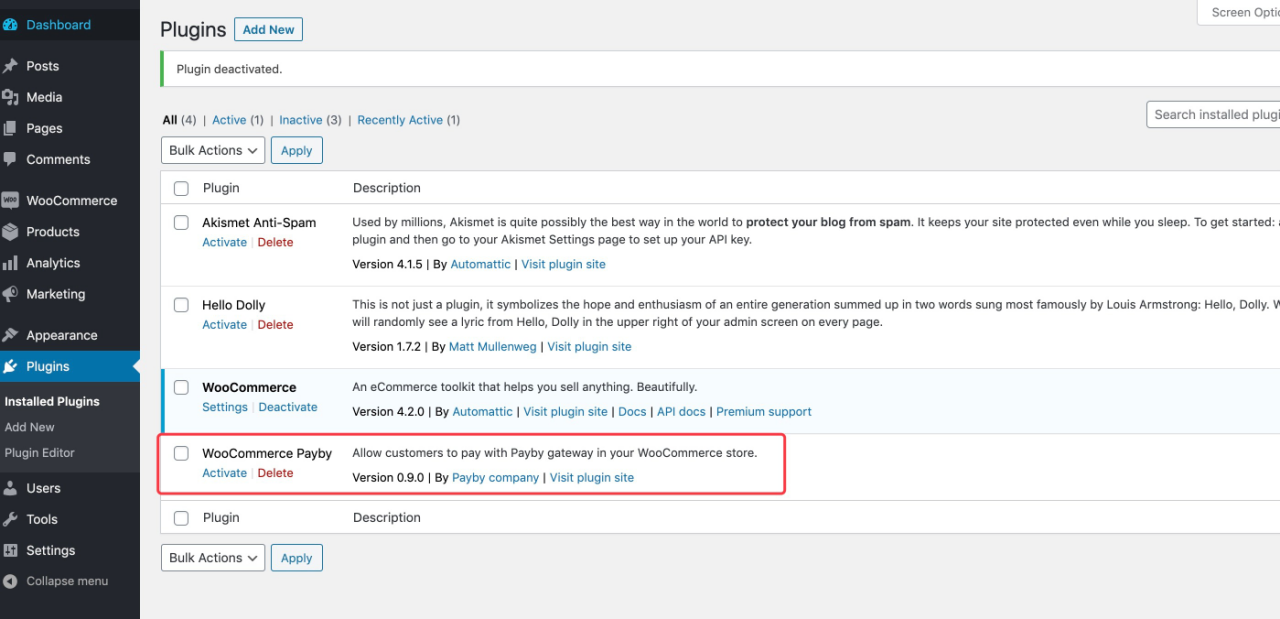Click the Search installed plugins field
This screenshot has width=1280, height=619.
click(1215, 115)
